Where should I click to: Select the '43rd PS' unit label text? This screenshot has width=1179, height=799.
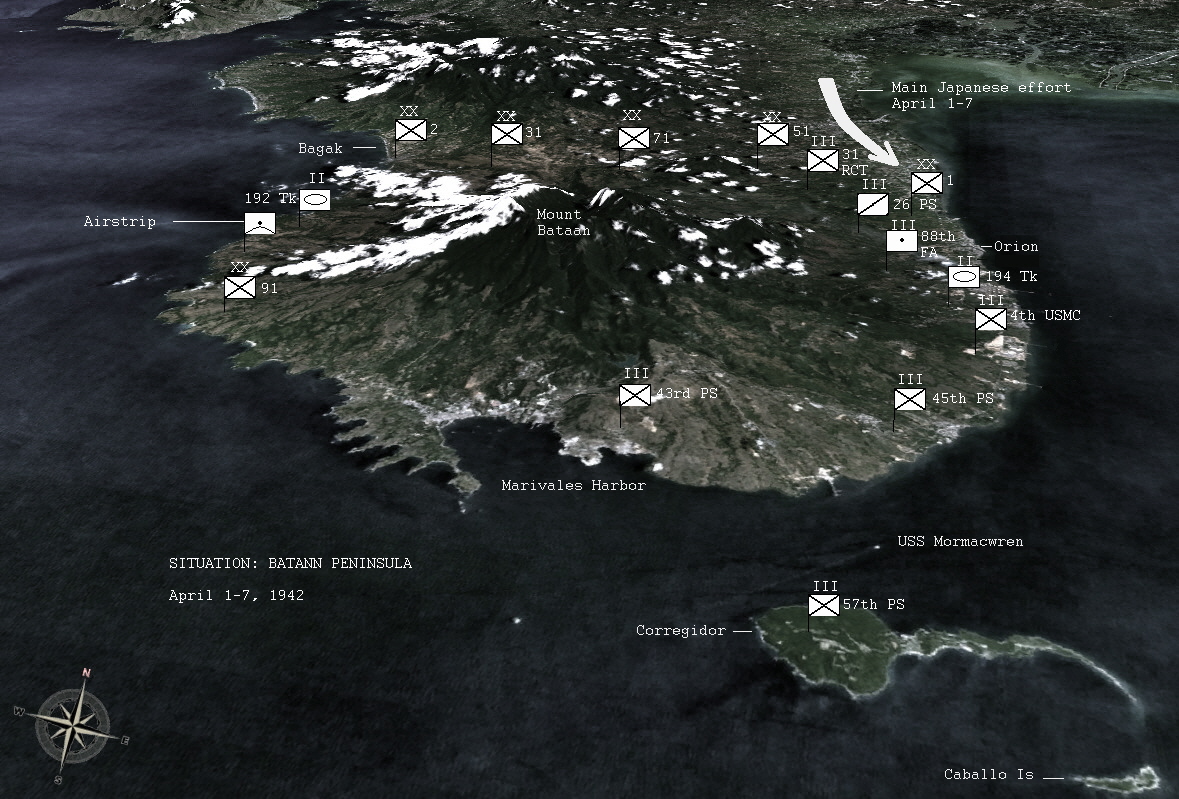(x=687, y=393)
